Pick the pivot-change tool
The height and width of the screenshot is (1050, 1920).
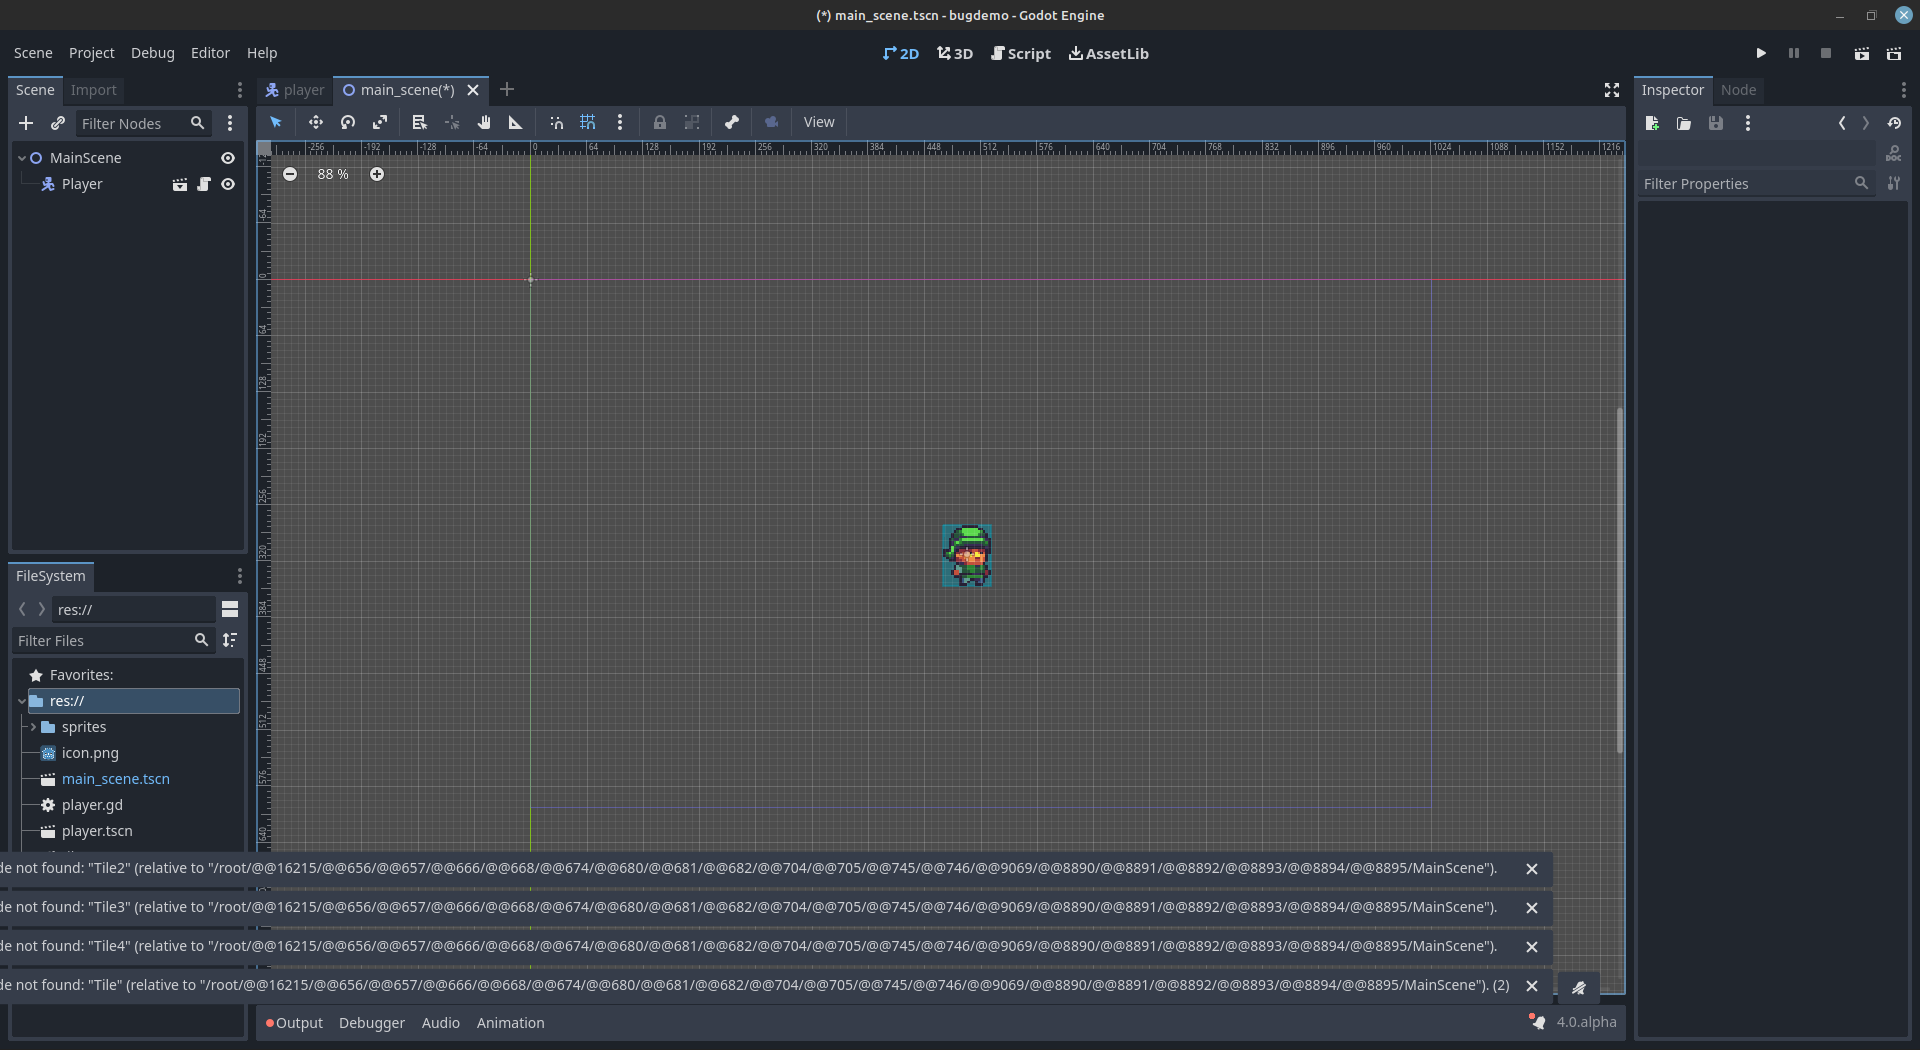[x=452, y=122]
